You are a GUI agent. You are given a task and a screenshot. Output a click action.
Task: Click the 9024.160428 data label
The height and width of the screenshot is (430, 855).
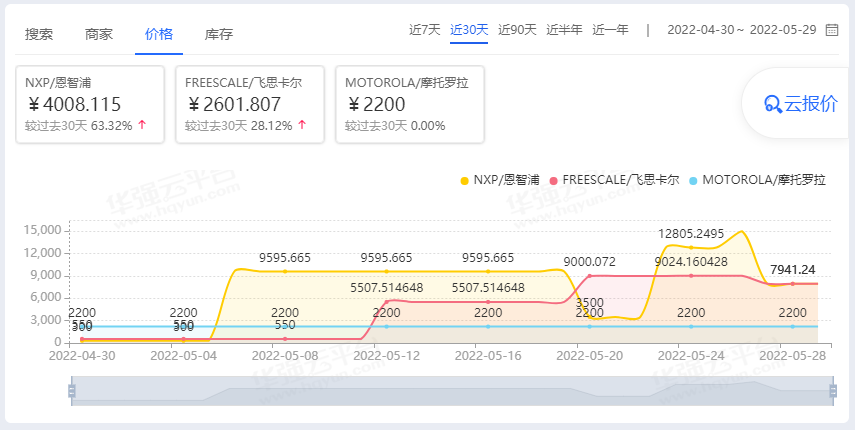click(x=691, y=262)
